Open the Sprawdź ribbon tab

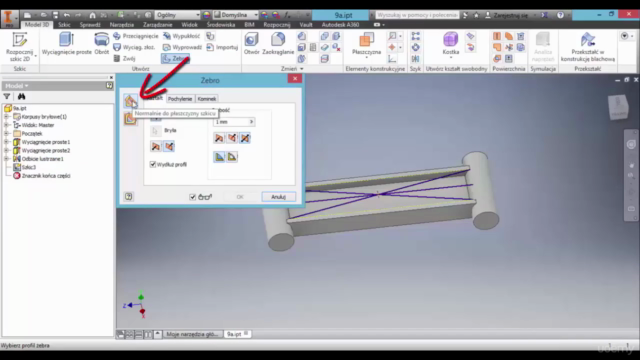90,24
